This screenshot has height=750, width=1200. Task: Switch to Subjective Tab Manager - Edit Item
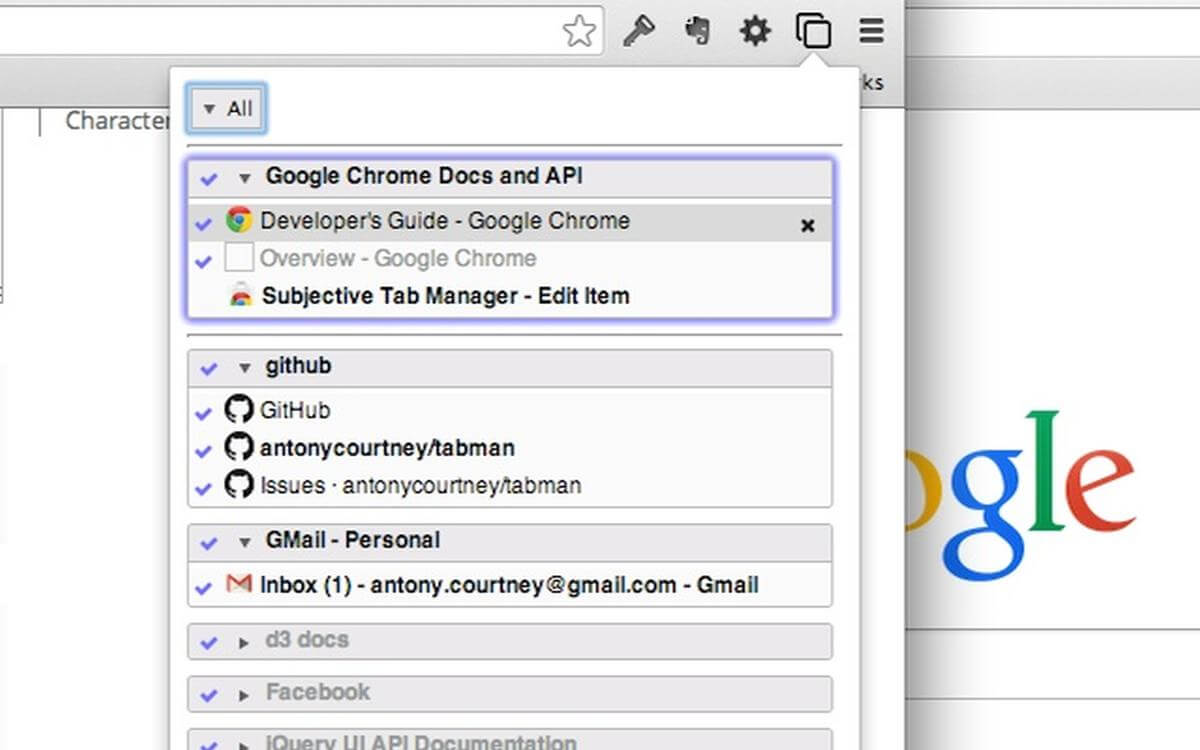[x=445, y=296]
